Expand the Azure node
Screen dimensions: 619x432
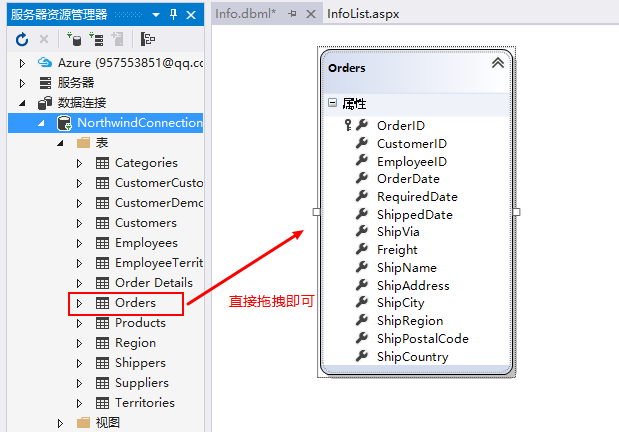(22, 63)
